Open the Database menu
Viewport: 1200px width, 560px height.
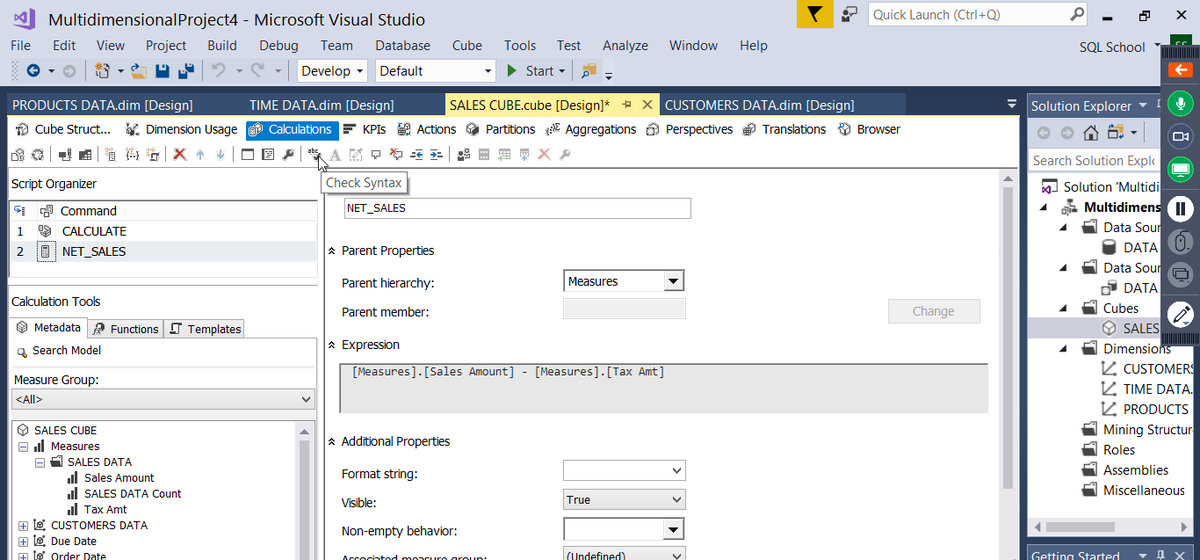[403, 45]
